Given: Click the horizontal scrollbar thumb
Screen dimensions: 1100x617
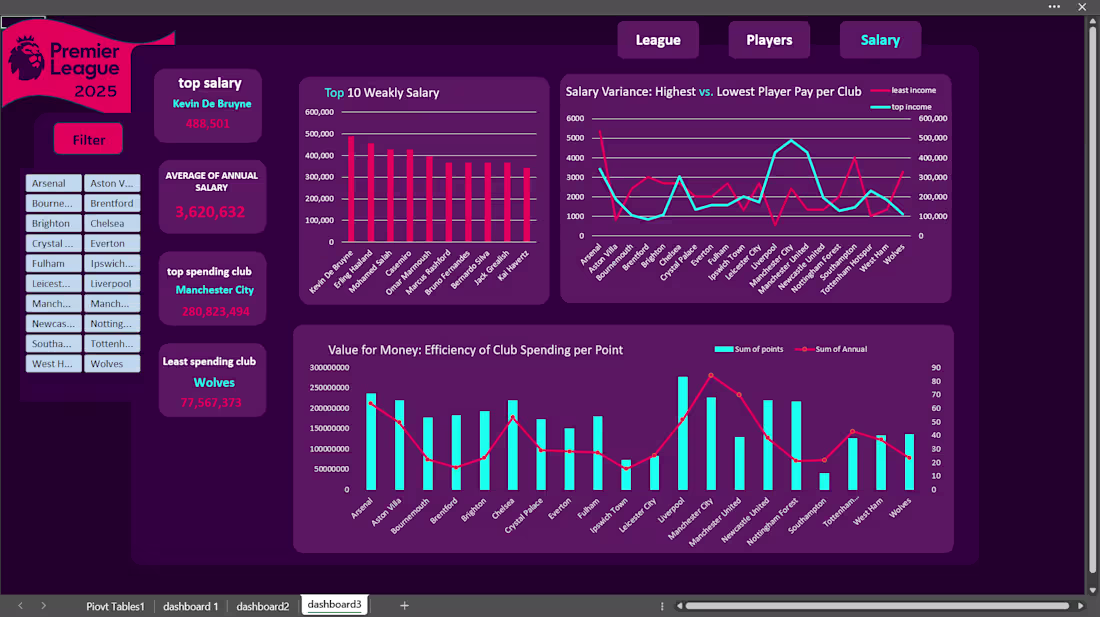Looking at the screenshot, I should point(877,606).
